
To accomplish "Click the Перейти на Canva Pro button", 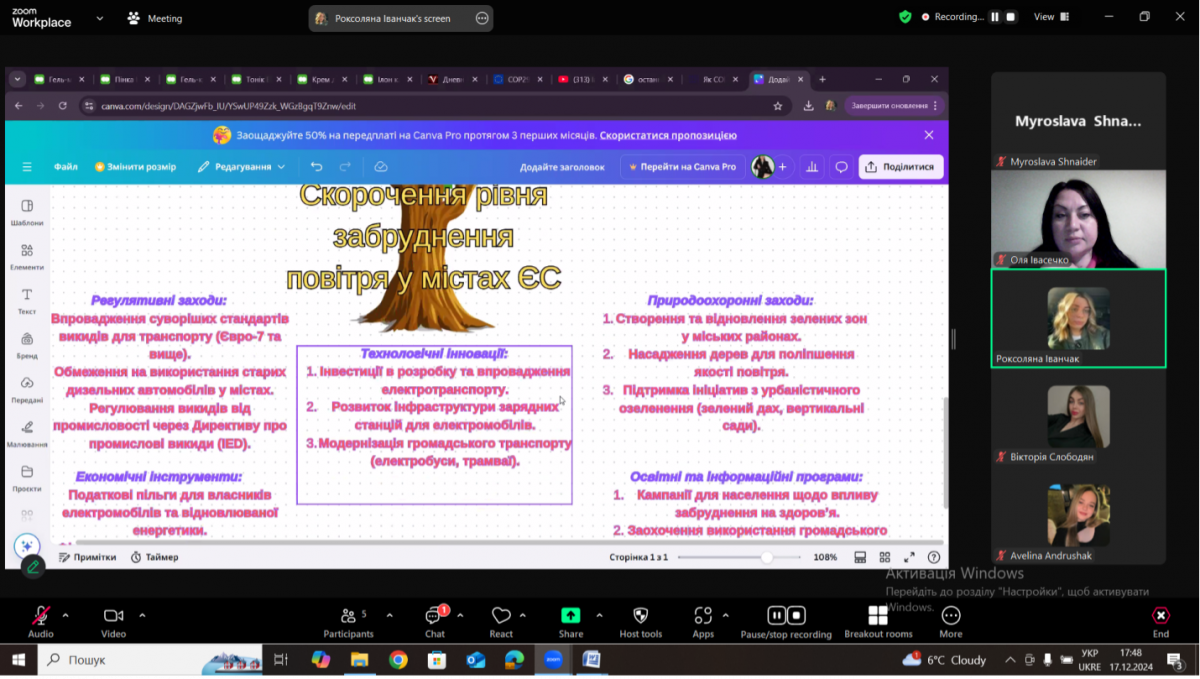I will 682,167.
